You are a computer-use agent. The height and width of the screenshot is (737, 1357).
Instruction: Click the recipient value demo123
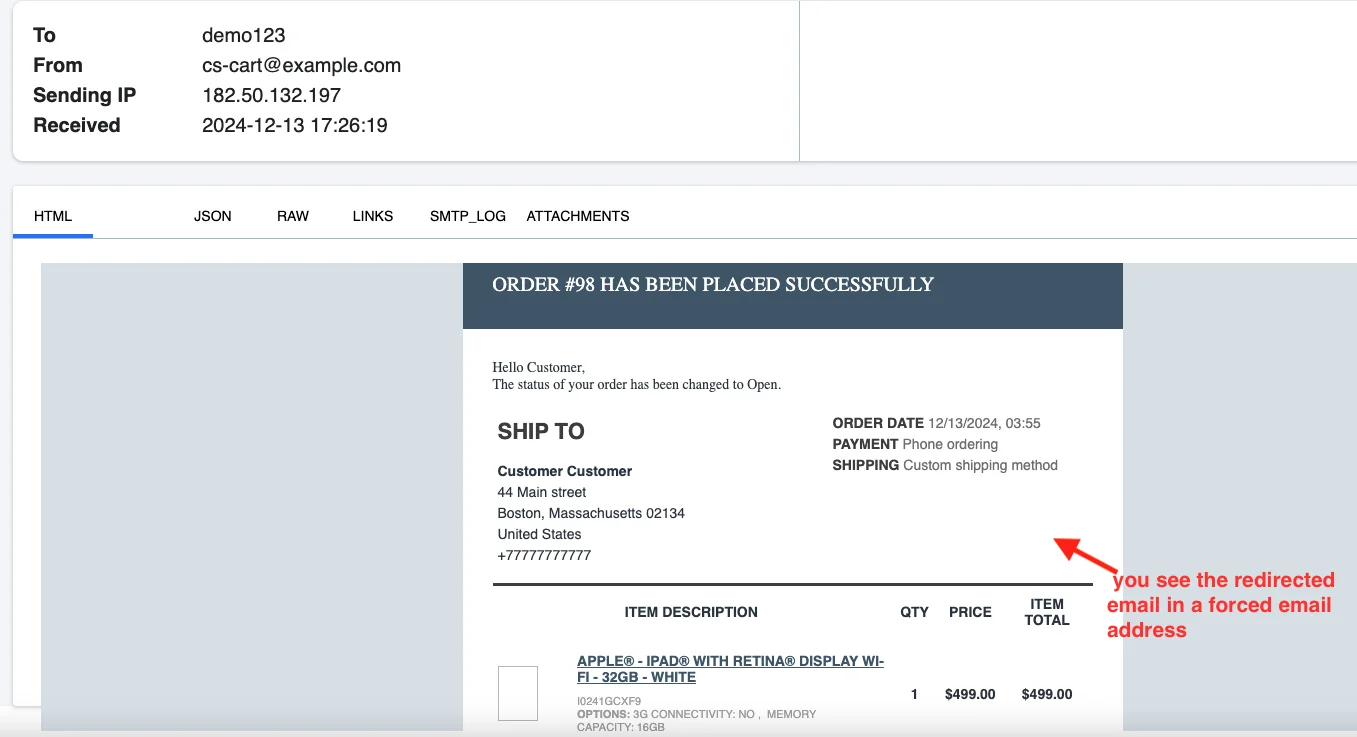(244, 35)
